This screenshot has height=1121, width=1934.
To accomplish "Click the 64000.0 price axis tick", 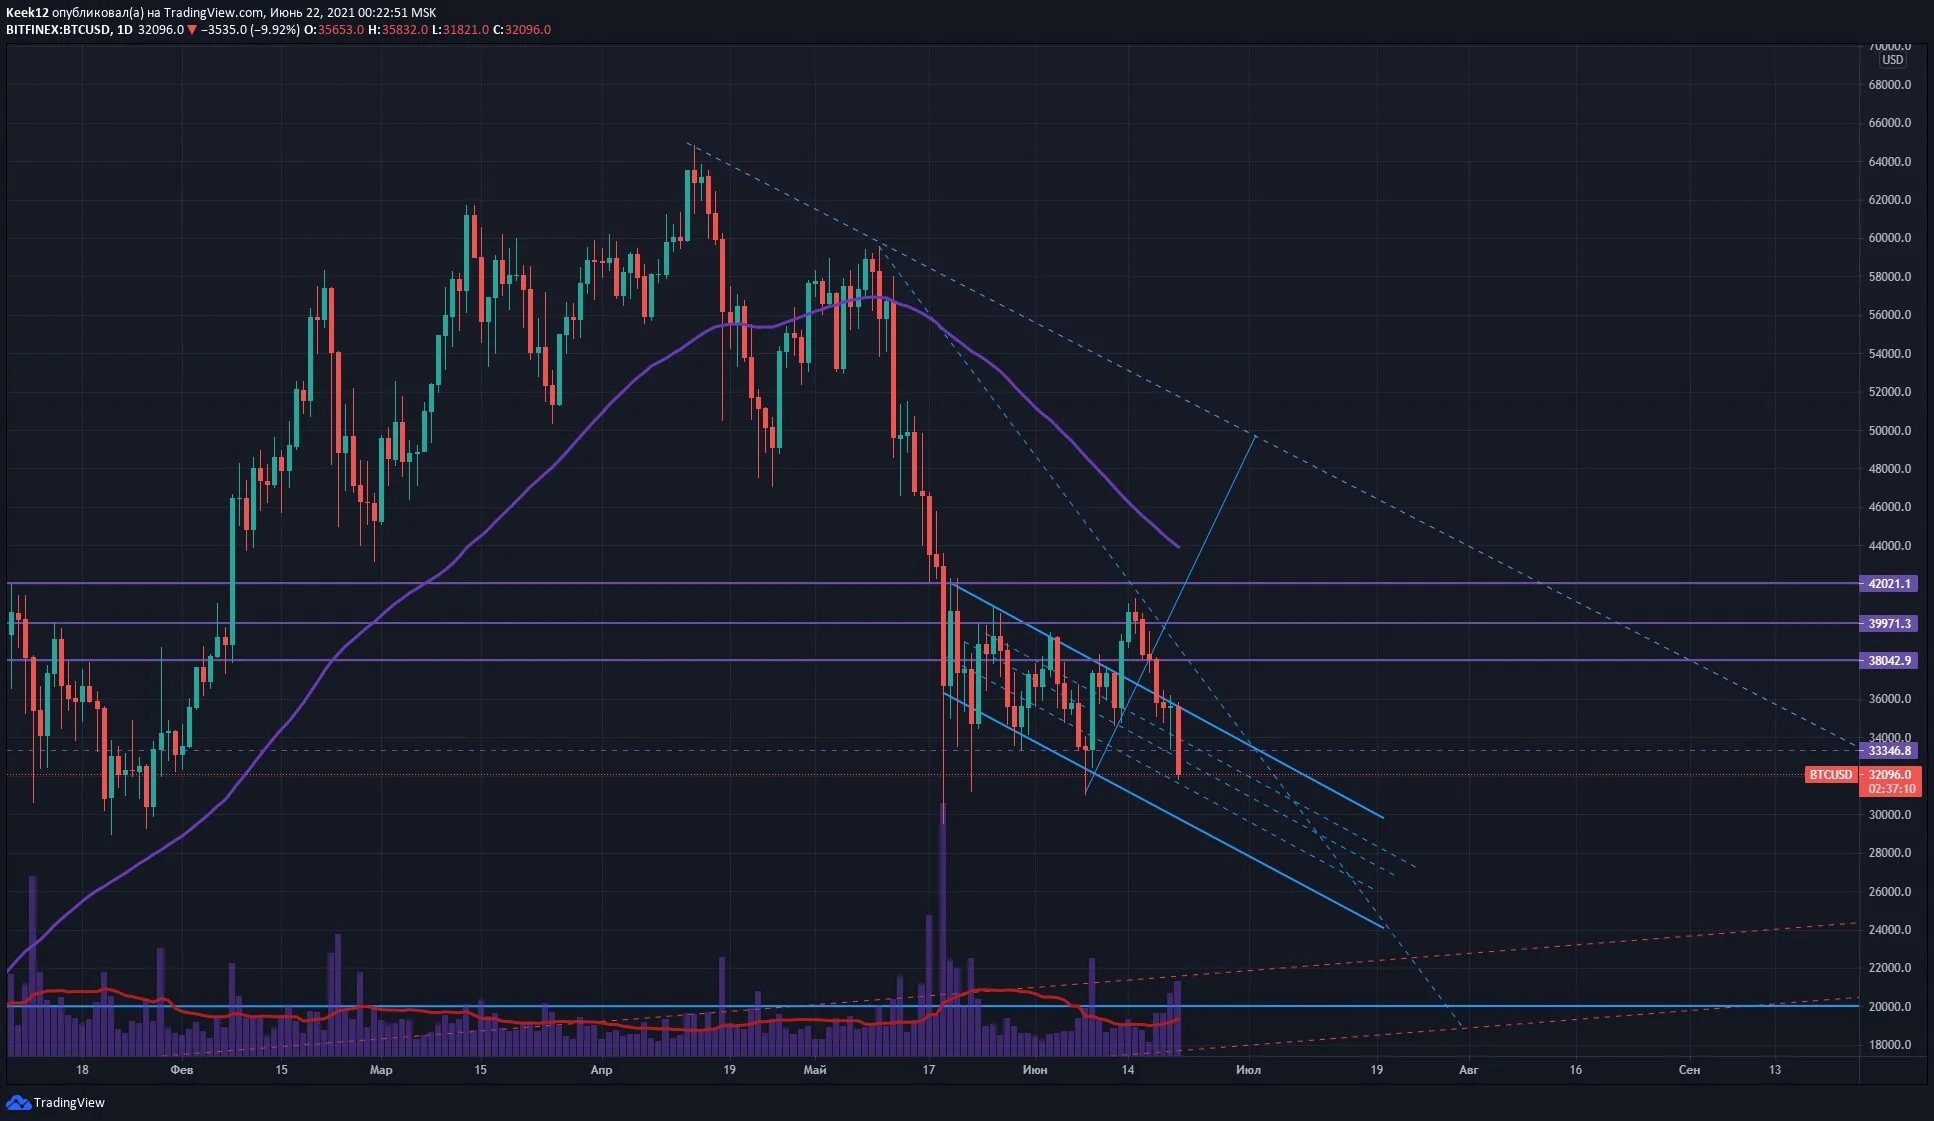I will [x=1889, y=162].
